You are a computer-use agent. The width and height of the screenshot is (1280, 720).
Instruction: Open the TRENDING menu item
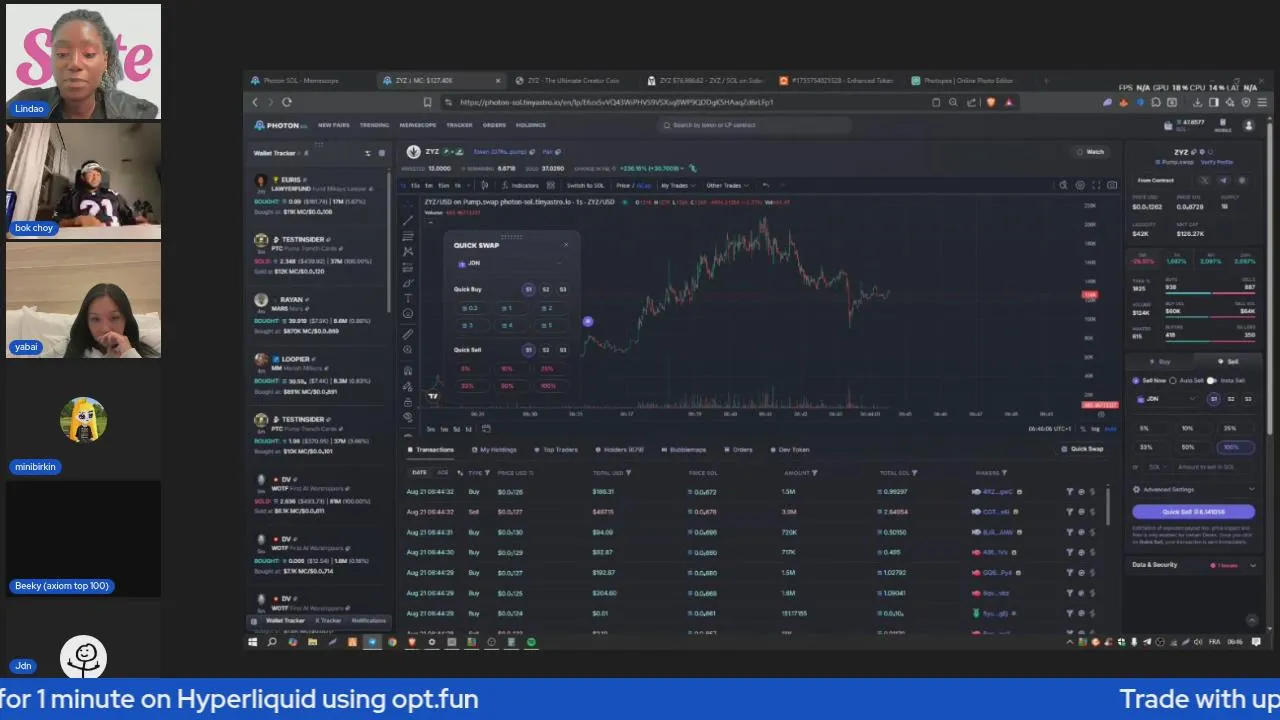point(374,125)
